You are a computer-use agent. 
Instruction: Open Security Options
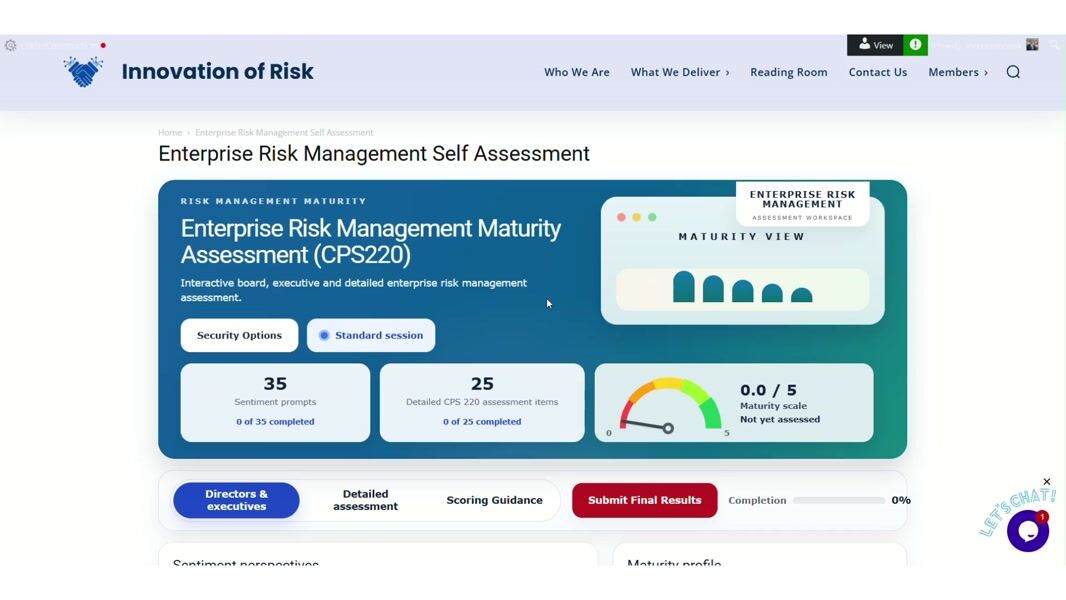pyautogui.click(x=239, y=335)
